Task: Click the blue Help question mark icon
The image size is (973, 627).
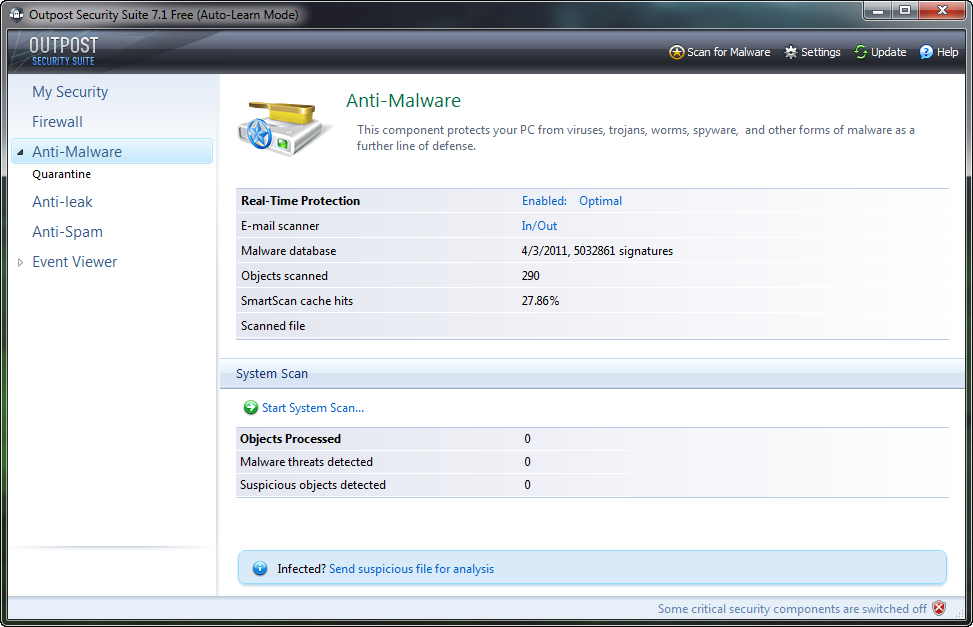Action: click(x=926, y=52)
